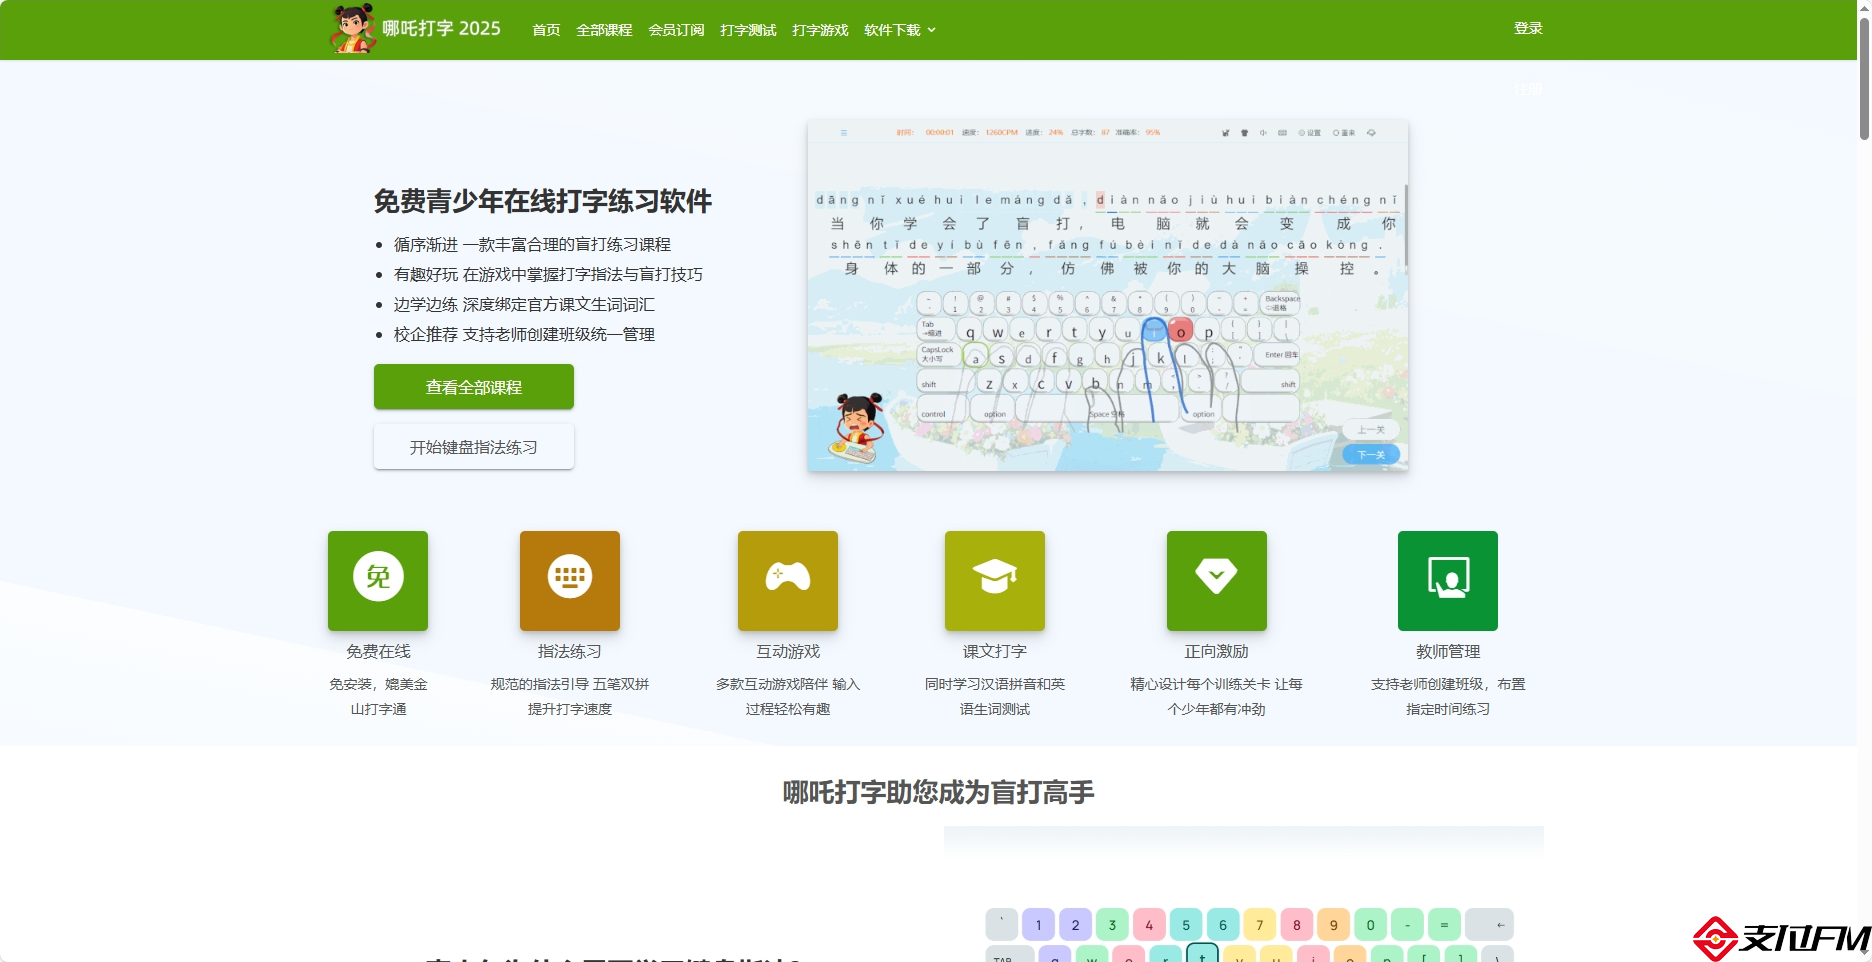1872x962 pixels.
Task: Click the Nezha typing character in demo image
Action: click(x=857, y=428)
